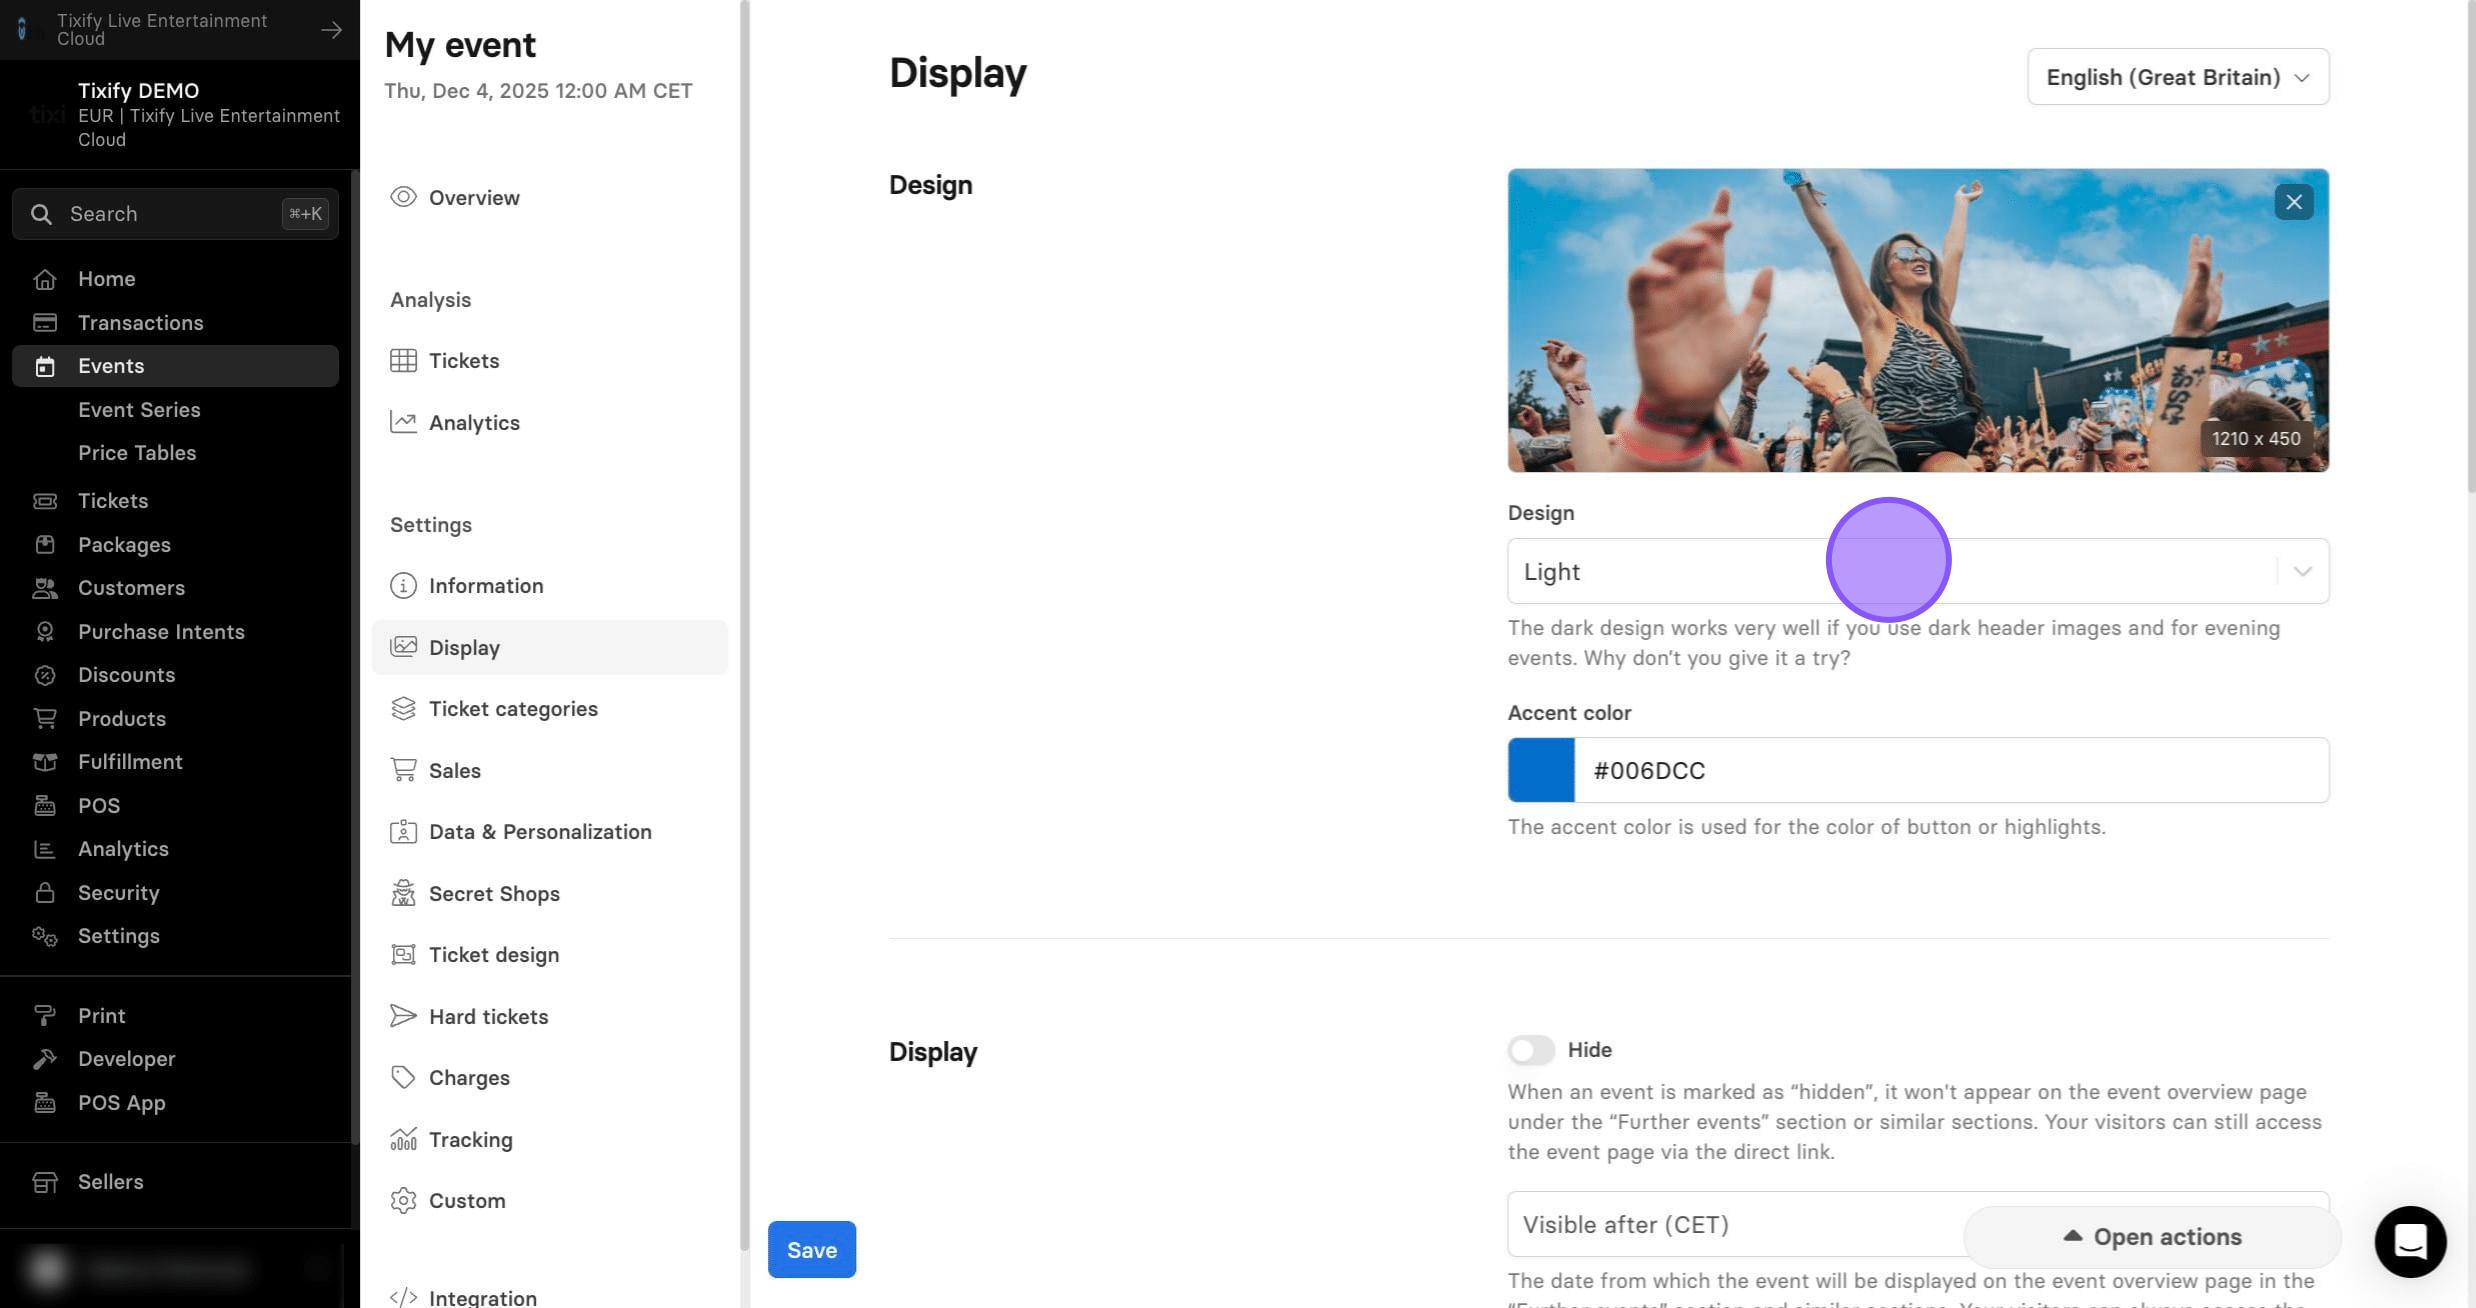Click the Charges tag icon
This screenshot has width=2476, height=1308.
[403, 1078]
